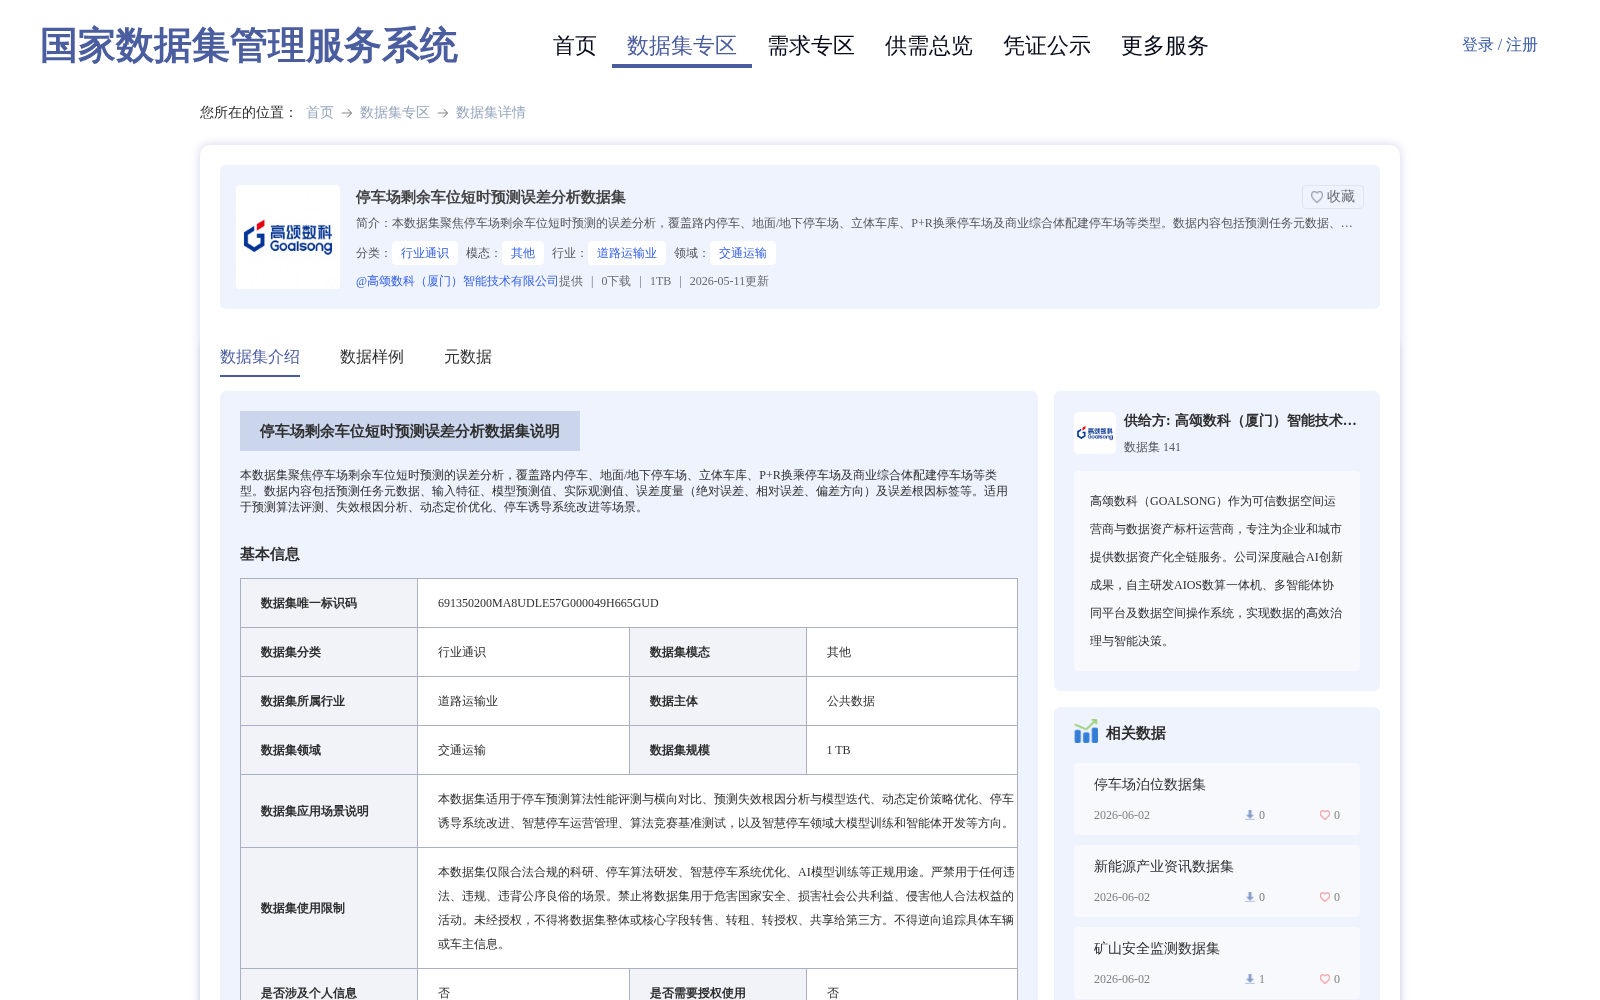Viewport: 1600px width, 1000px height.
Task: Switch to the 数据集介绍 tab
Action: [260, 357]
